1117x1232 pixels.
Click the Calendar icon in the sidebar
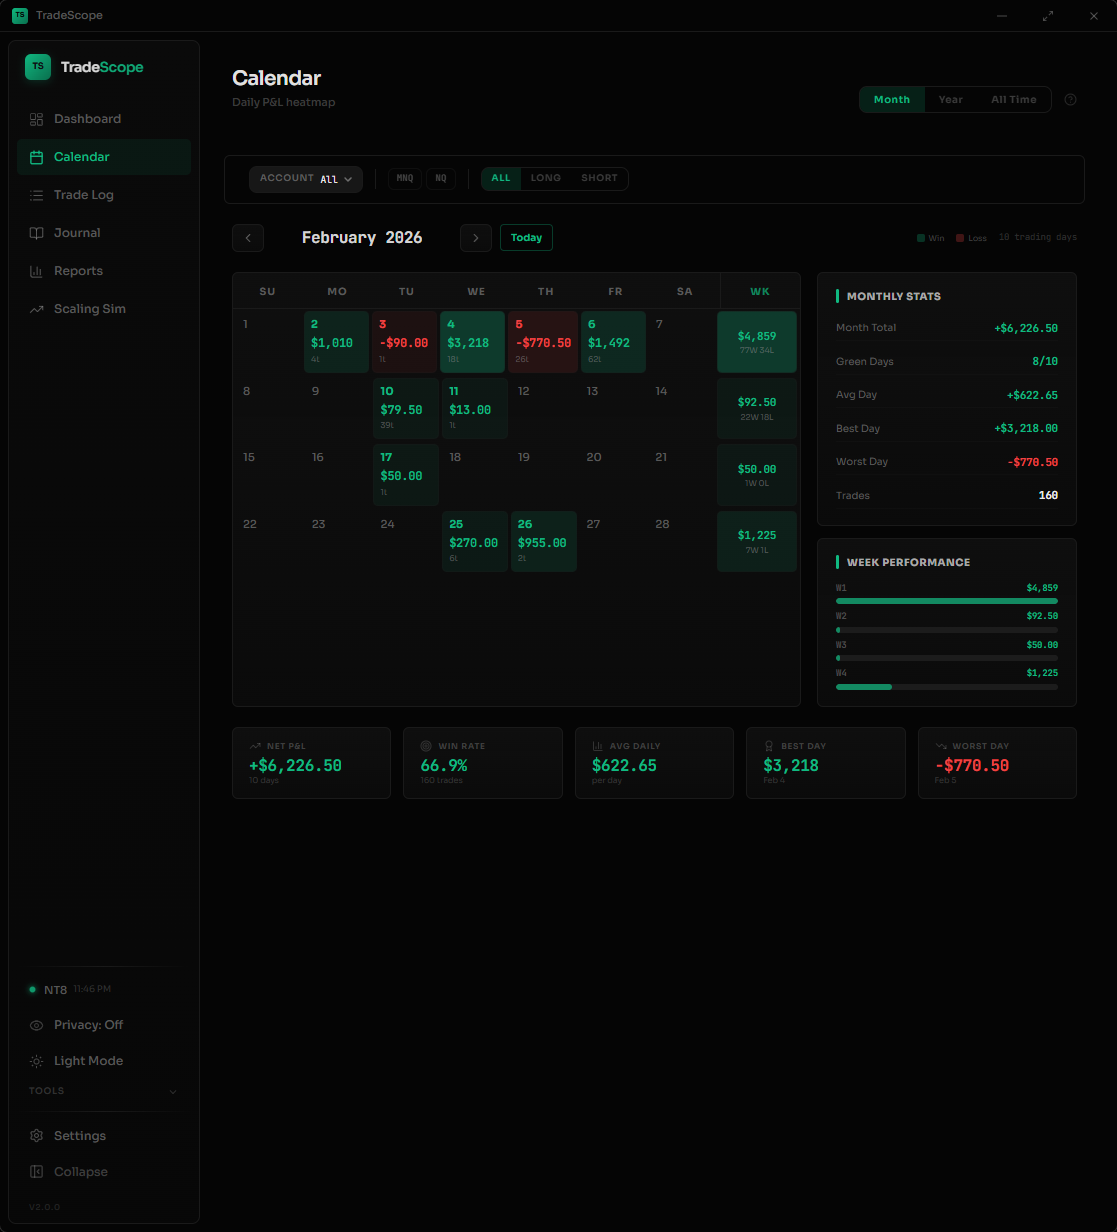[x=36, y=156]
